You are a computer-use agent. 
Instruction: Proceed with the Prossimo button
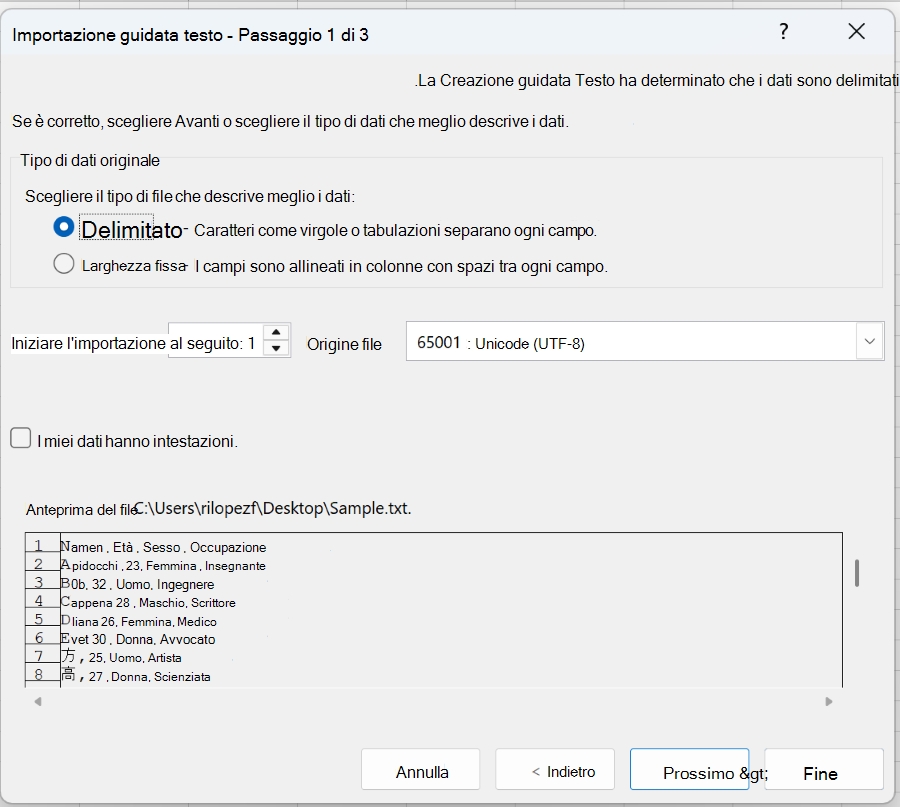(689, 769)
